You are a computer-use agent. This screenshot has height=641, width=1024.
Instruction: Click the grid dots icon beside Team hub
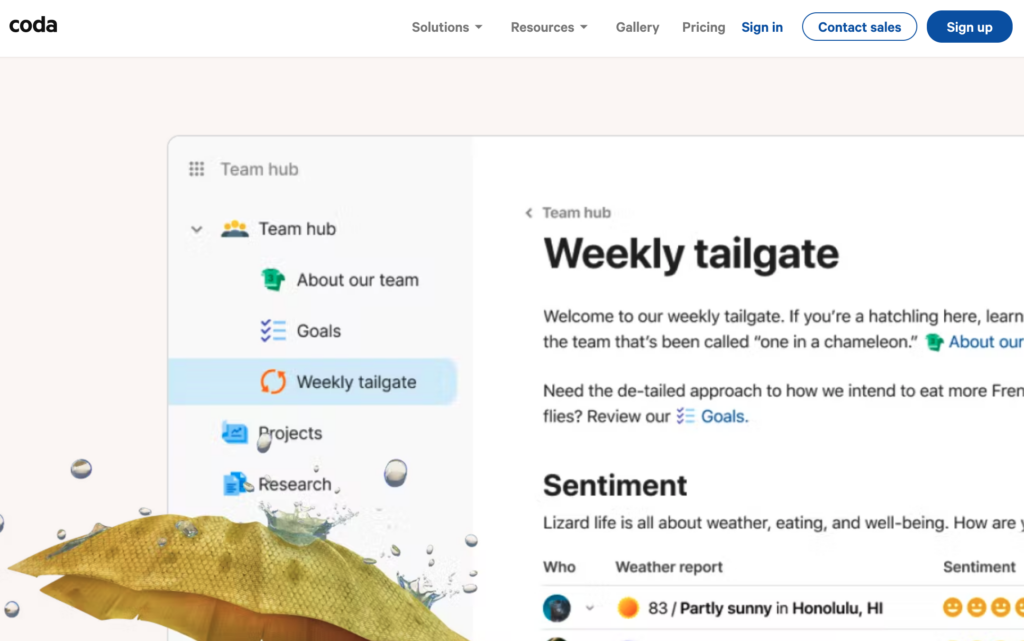(x=197, y=169)
